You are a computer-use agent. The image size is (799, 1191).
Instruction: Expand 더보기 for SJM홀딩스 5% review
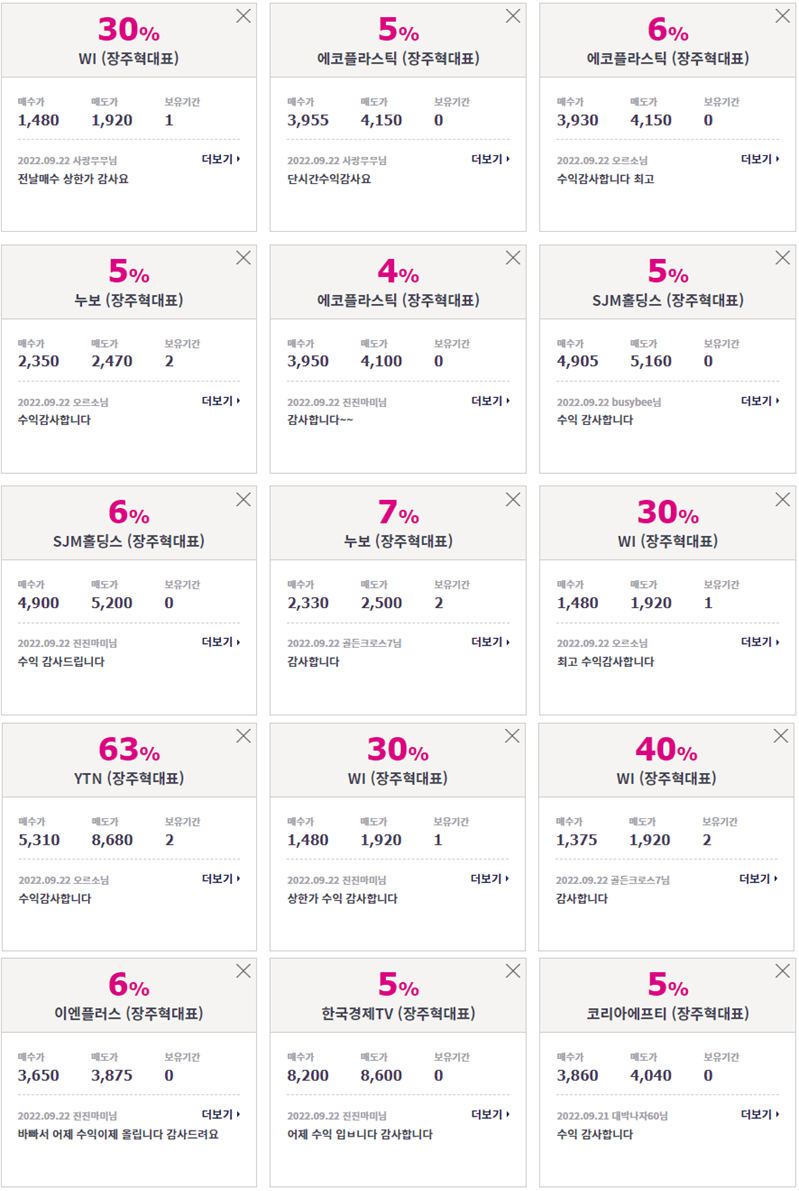[760, 400]
